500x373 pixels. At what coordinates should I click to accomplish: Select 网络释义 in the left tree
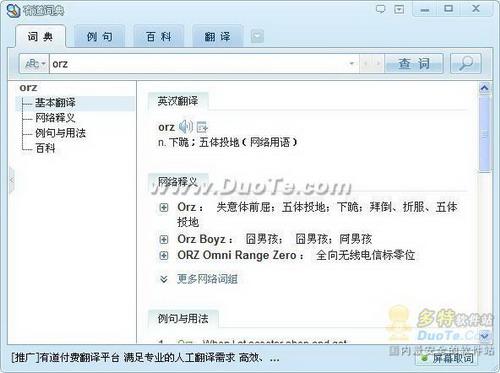coord(55,117)
